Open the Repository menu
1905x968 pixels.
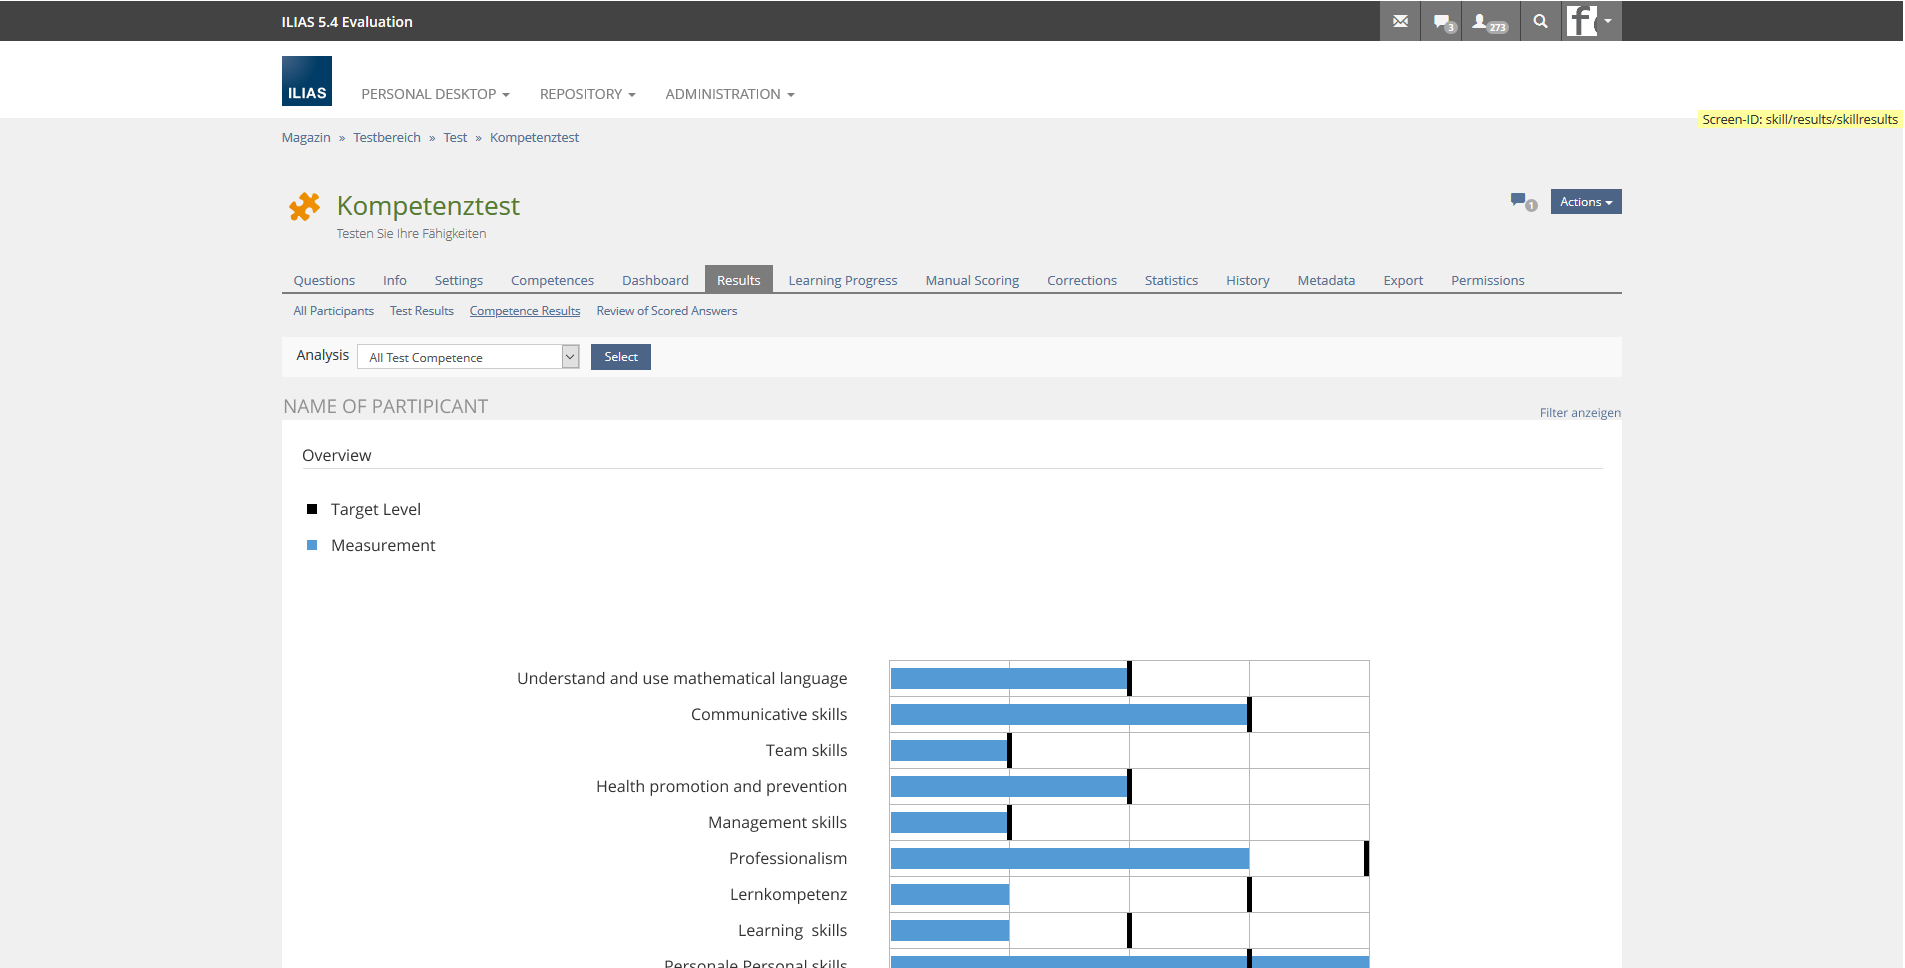pos(587,94)
